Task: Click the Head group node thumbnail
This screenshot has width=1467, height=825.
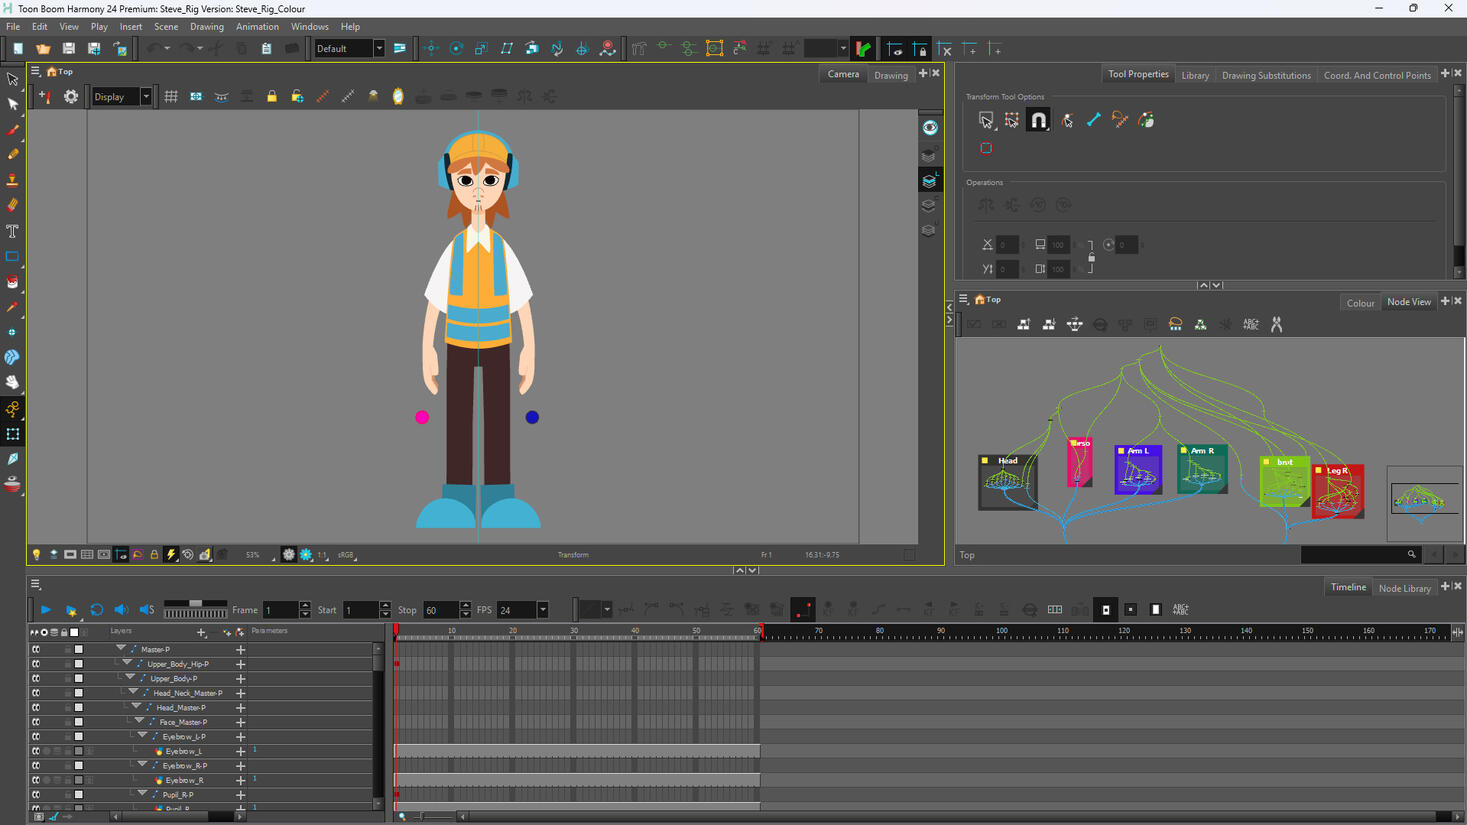Action: pyautogui.click(x=1007, y=483)
